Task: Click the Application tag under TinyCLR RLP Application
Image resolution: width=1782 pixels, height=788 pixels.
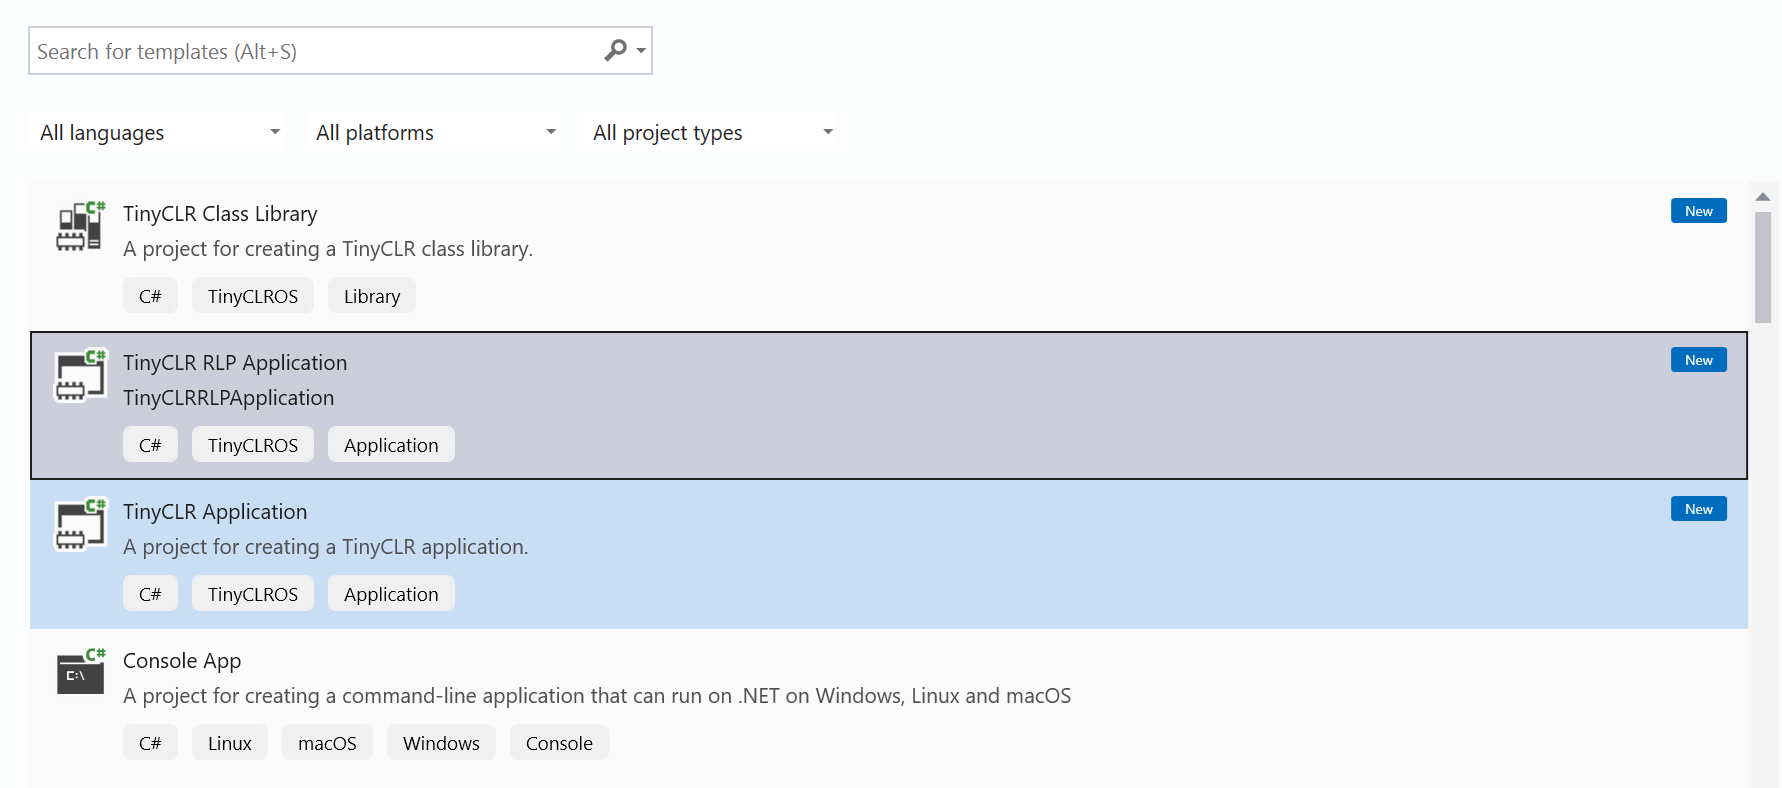Action: [391, 445]
